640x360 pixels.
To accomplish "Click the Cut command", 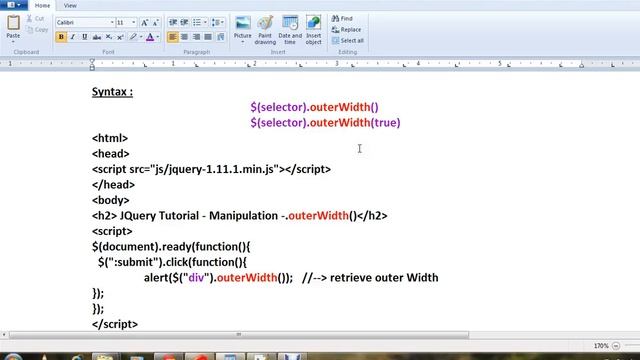I will coord(35,18).
